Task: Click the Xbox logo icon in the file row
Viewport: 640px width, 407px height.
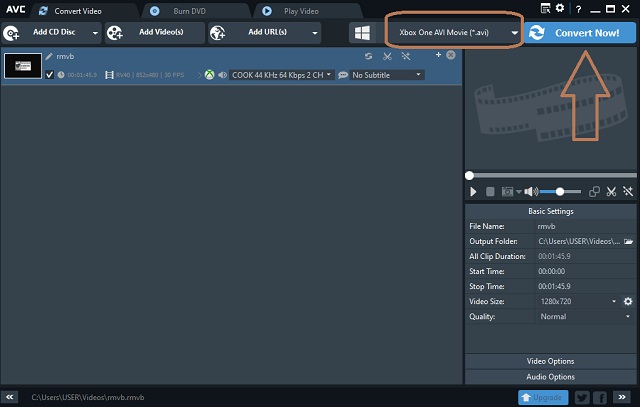Action: (x=209, y=75)
